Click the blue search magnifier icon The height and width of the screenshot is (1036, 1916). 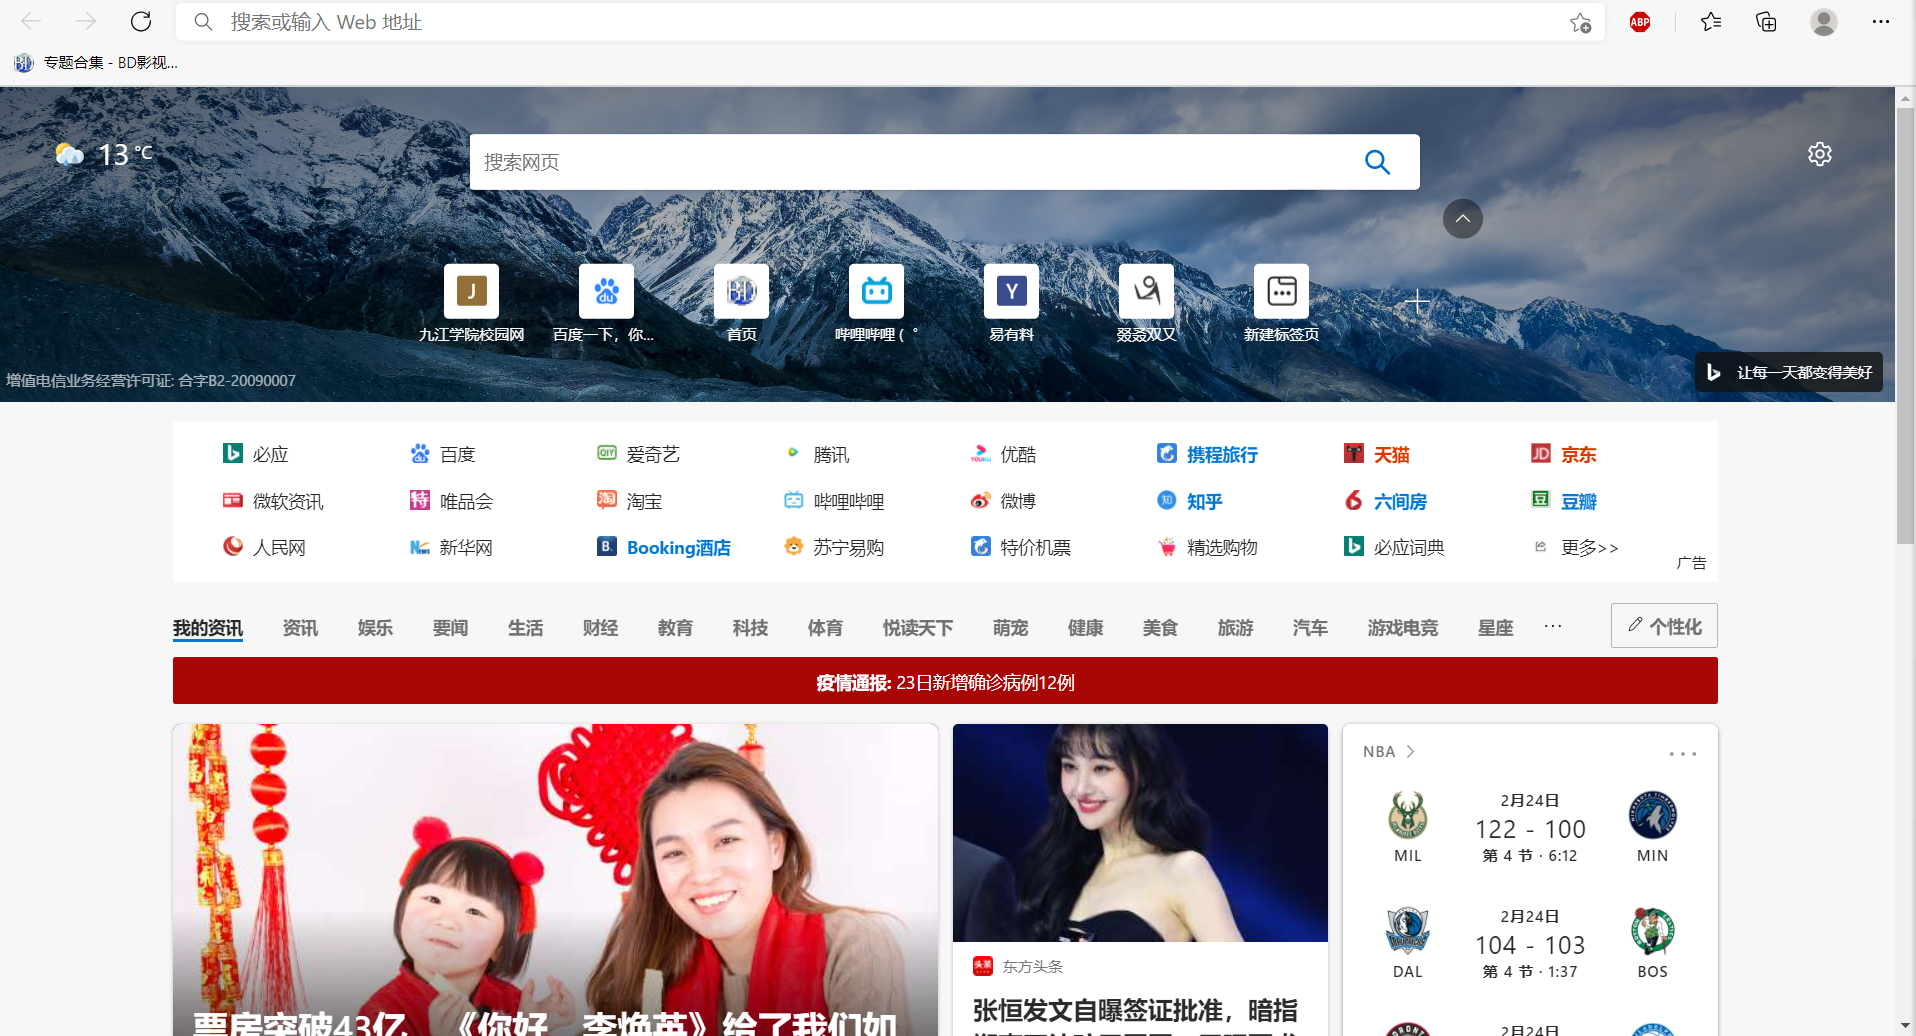coord(1377,162)
